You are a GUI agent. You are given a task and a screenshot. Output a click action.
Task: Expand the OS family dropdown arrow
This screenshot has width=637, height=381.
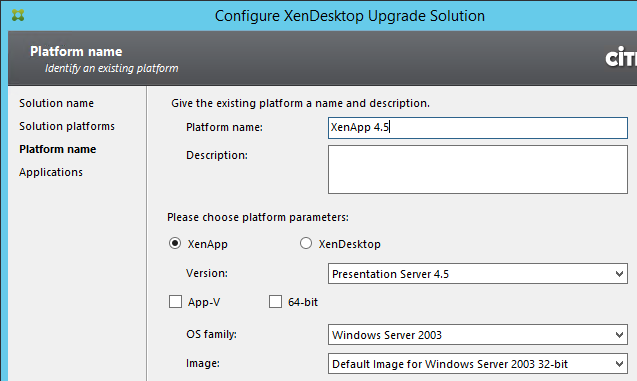click(619, 335)
